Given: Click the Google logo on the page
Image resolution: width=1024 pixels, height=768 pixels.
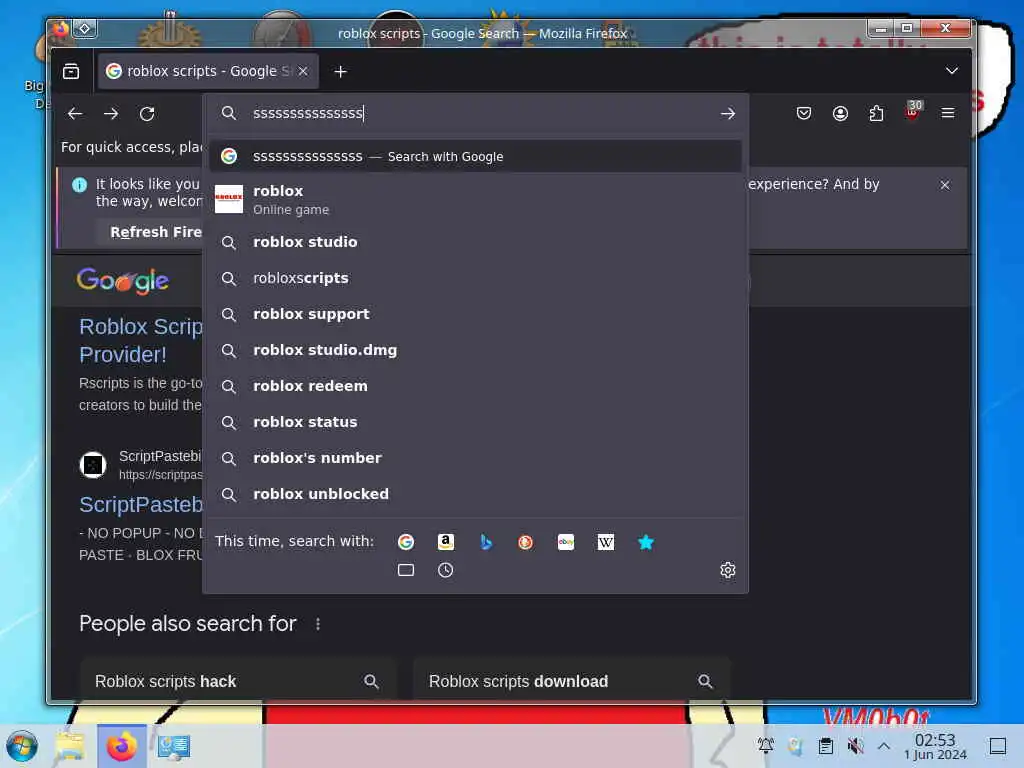Looking at the screenshot, I should pos(123,281).
